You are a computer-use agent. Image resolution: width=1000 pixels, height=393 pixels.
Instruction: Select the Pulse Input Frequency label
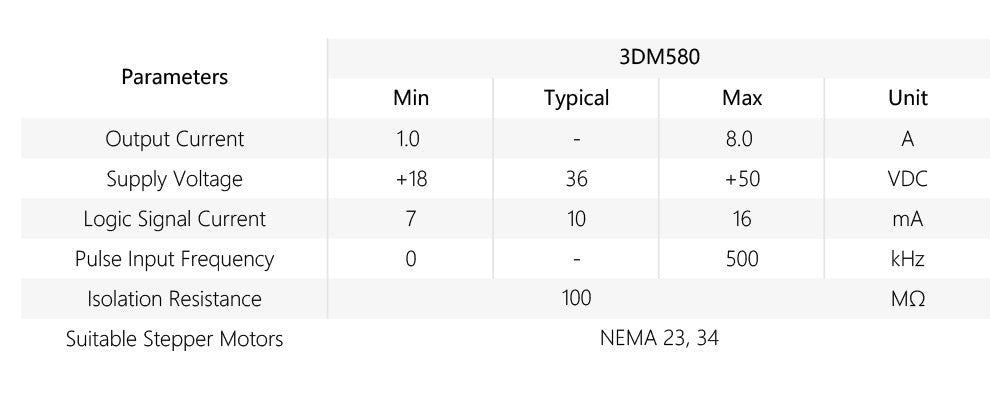click(174, 259)
